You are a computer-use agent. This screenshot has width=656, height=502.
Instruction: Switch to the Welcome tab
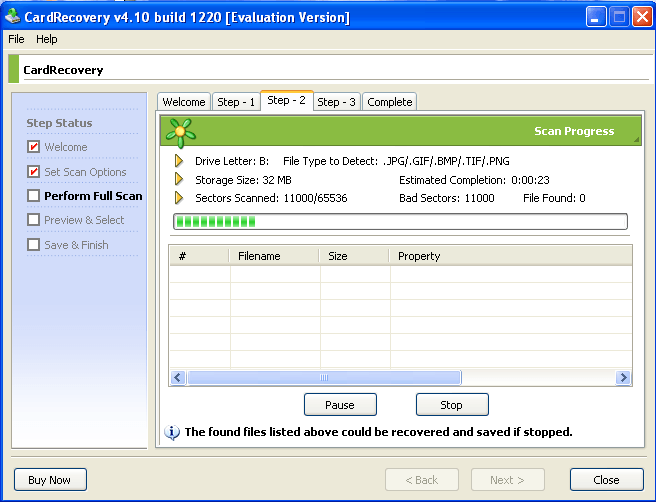click(184, 102)
